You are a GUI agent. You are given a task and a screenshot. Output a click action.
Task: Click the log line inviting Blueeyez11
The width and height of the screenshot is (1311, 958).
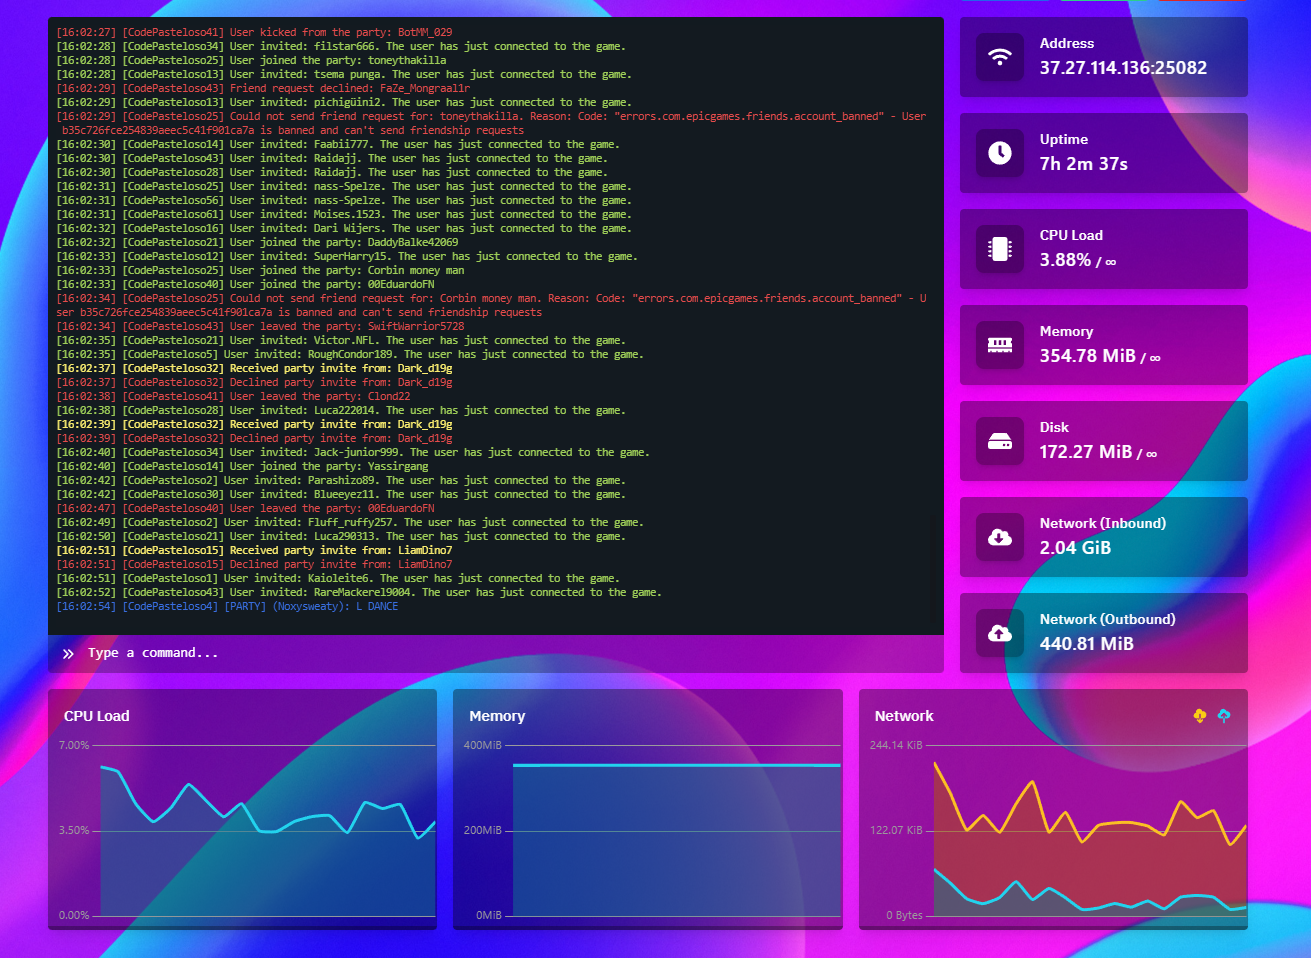pos(341,494)
